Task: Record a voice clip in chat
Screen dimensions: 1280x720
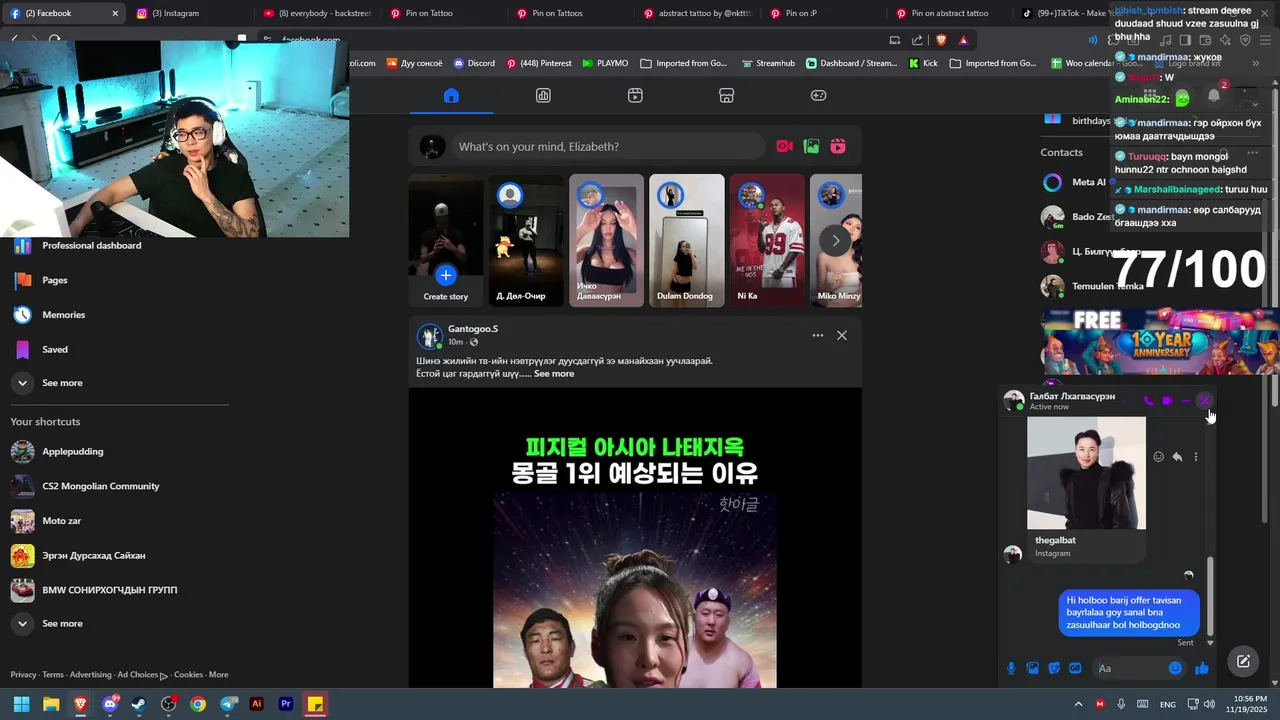Action: coord(1011,668)
